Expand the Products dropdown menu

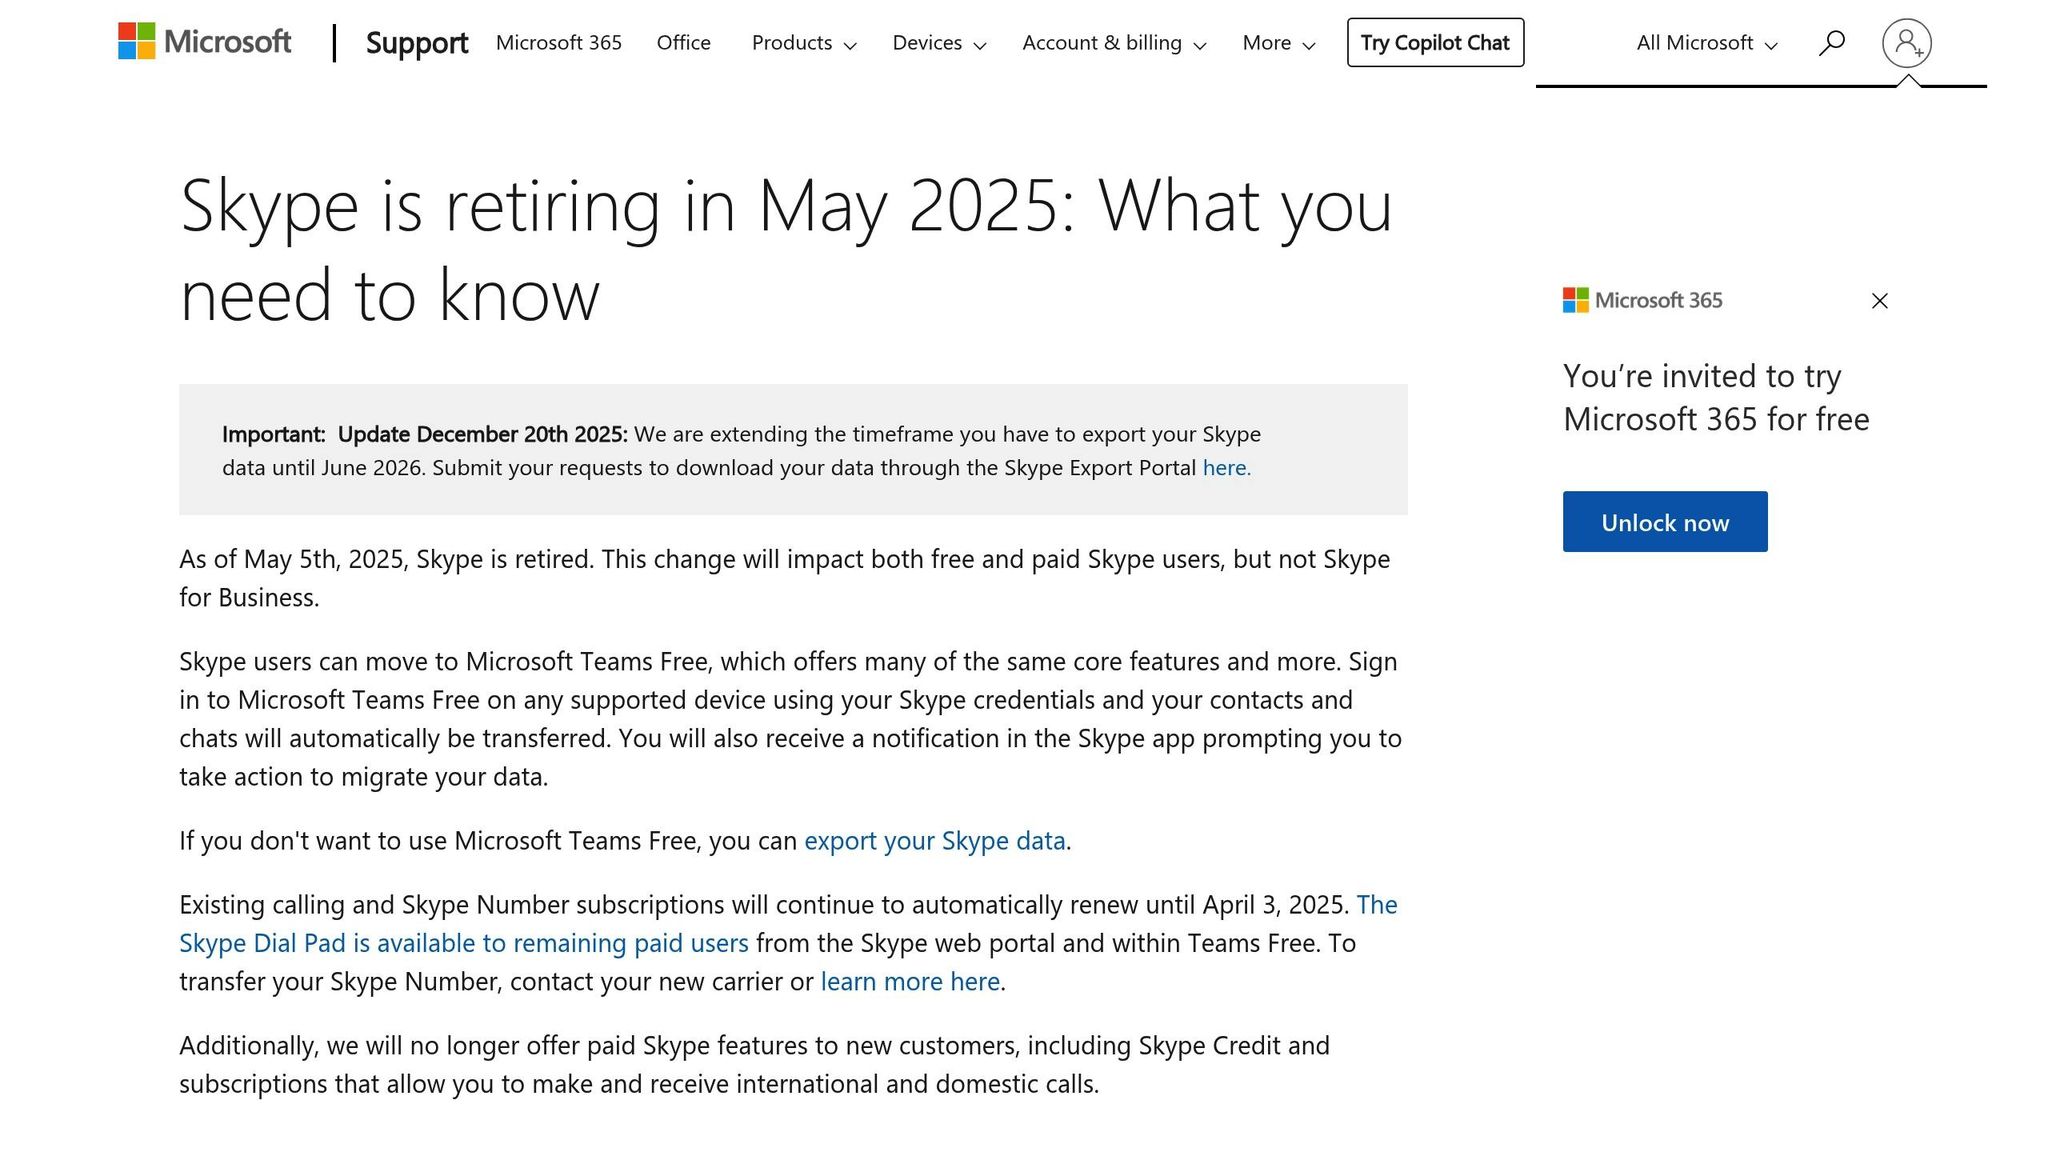tap(803, 43)
